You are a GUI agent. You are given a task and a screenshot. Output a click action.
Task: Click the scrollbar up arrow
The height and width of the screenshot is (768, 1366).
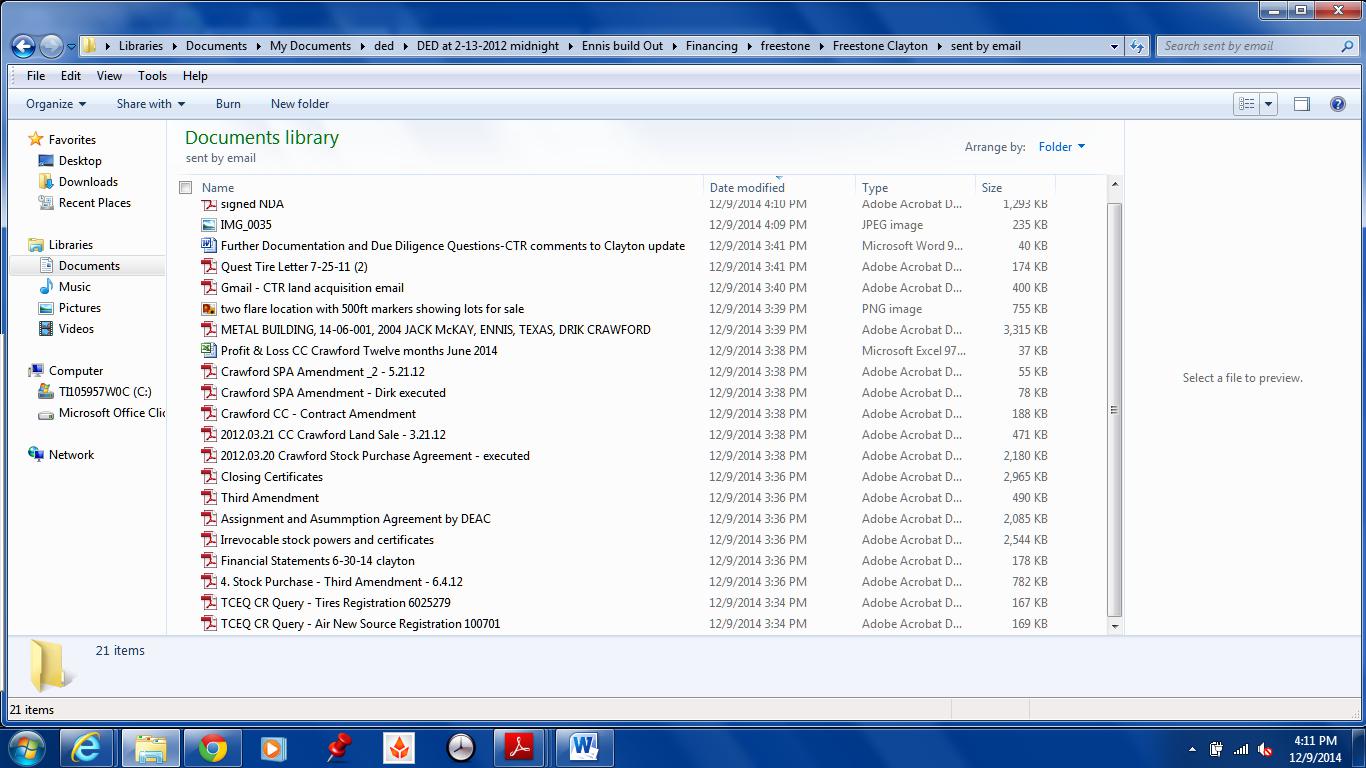click(x=1115, y=185)
